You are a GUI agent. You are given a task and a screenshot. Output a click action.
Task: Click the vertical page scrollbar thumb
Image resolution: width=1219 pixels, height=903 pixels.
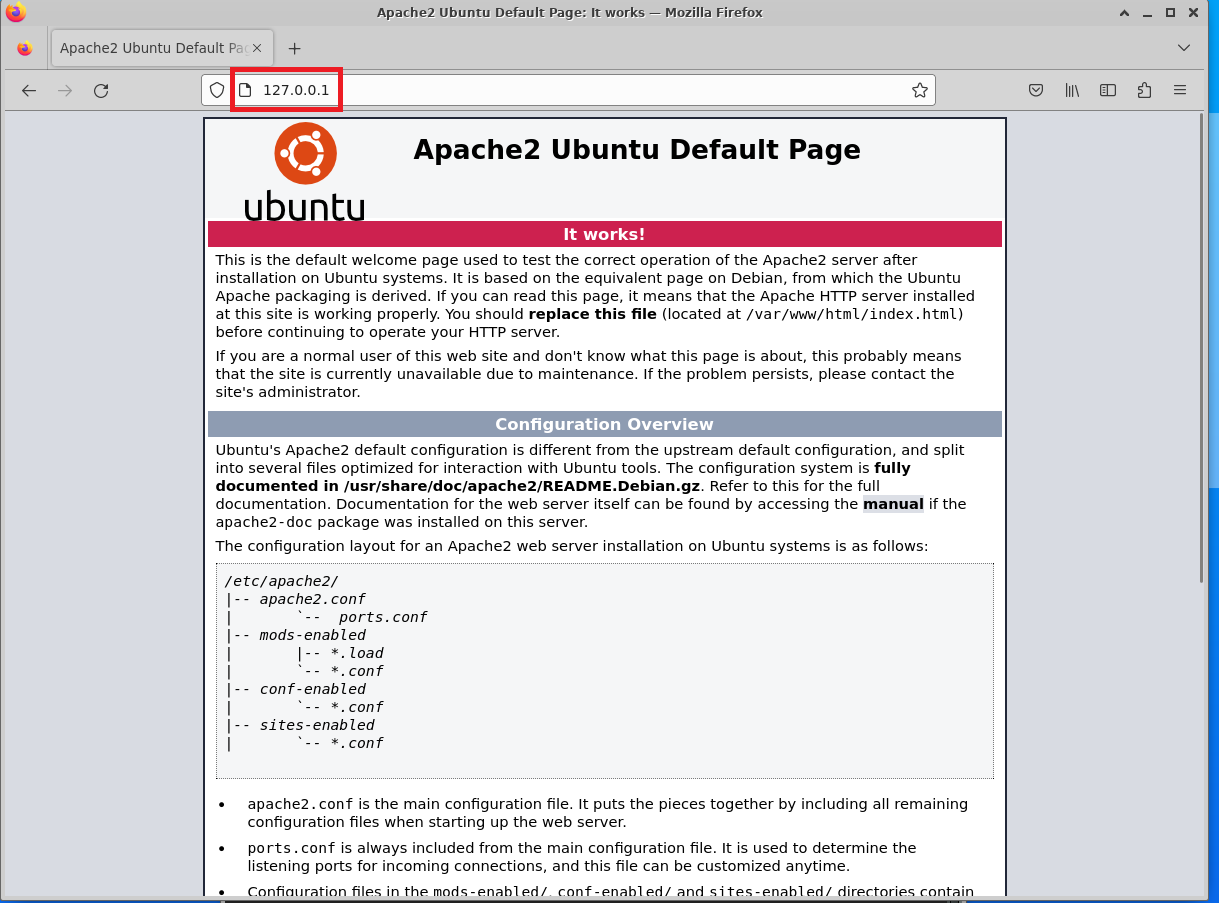tap(1201, 347)
